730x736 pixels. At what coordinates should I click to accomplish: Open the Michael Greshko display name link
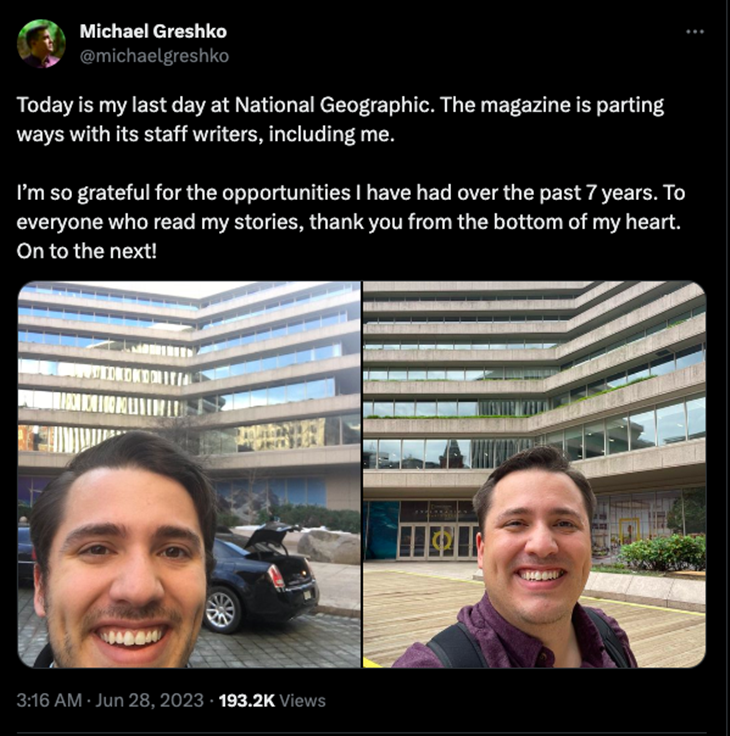[x=153, y=31]
